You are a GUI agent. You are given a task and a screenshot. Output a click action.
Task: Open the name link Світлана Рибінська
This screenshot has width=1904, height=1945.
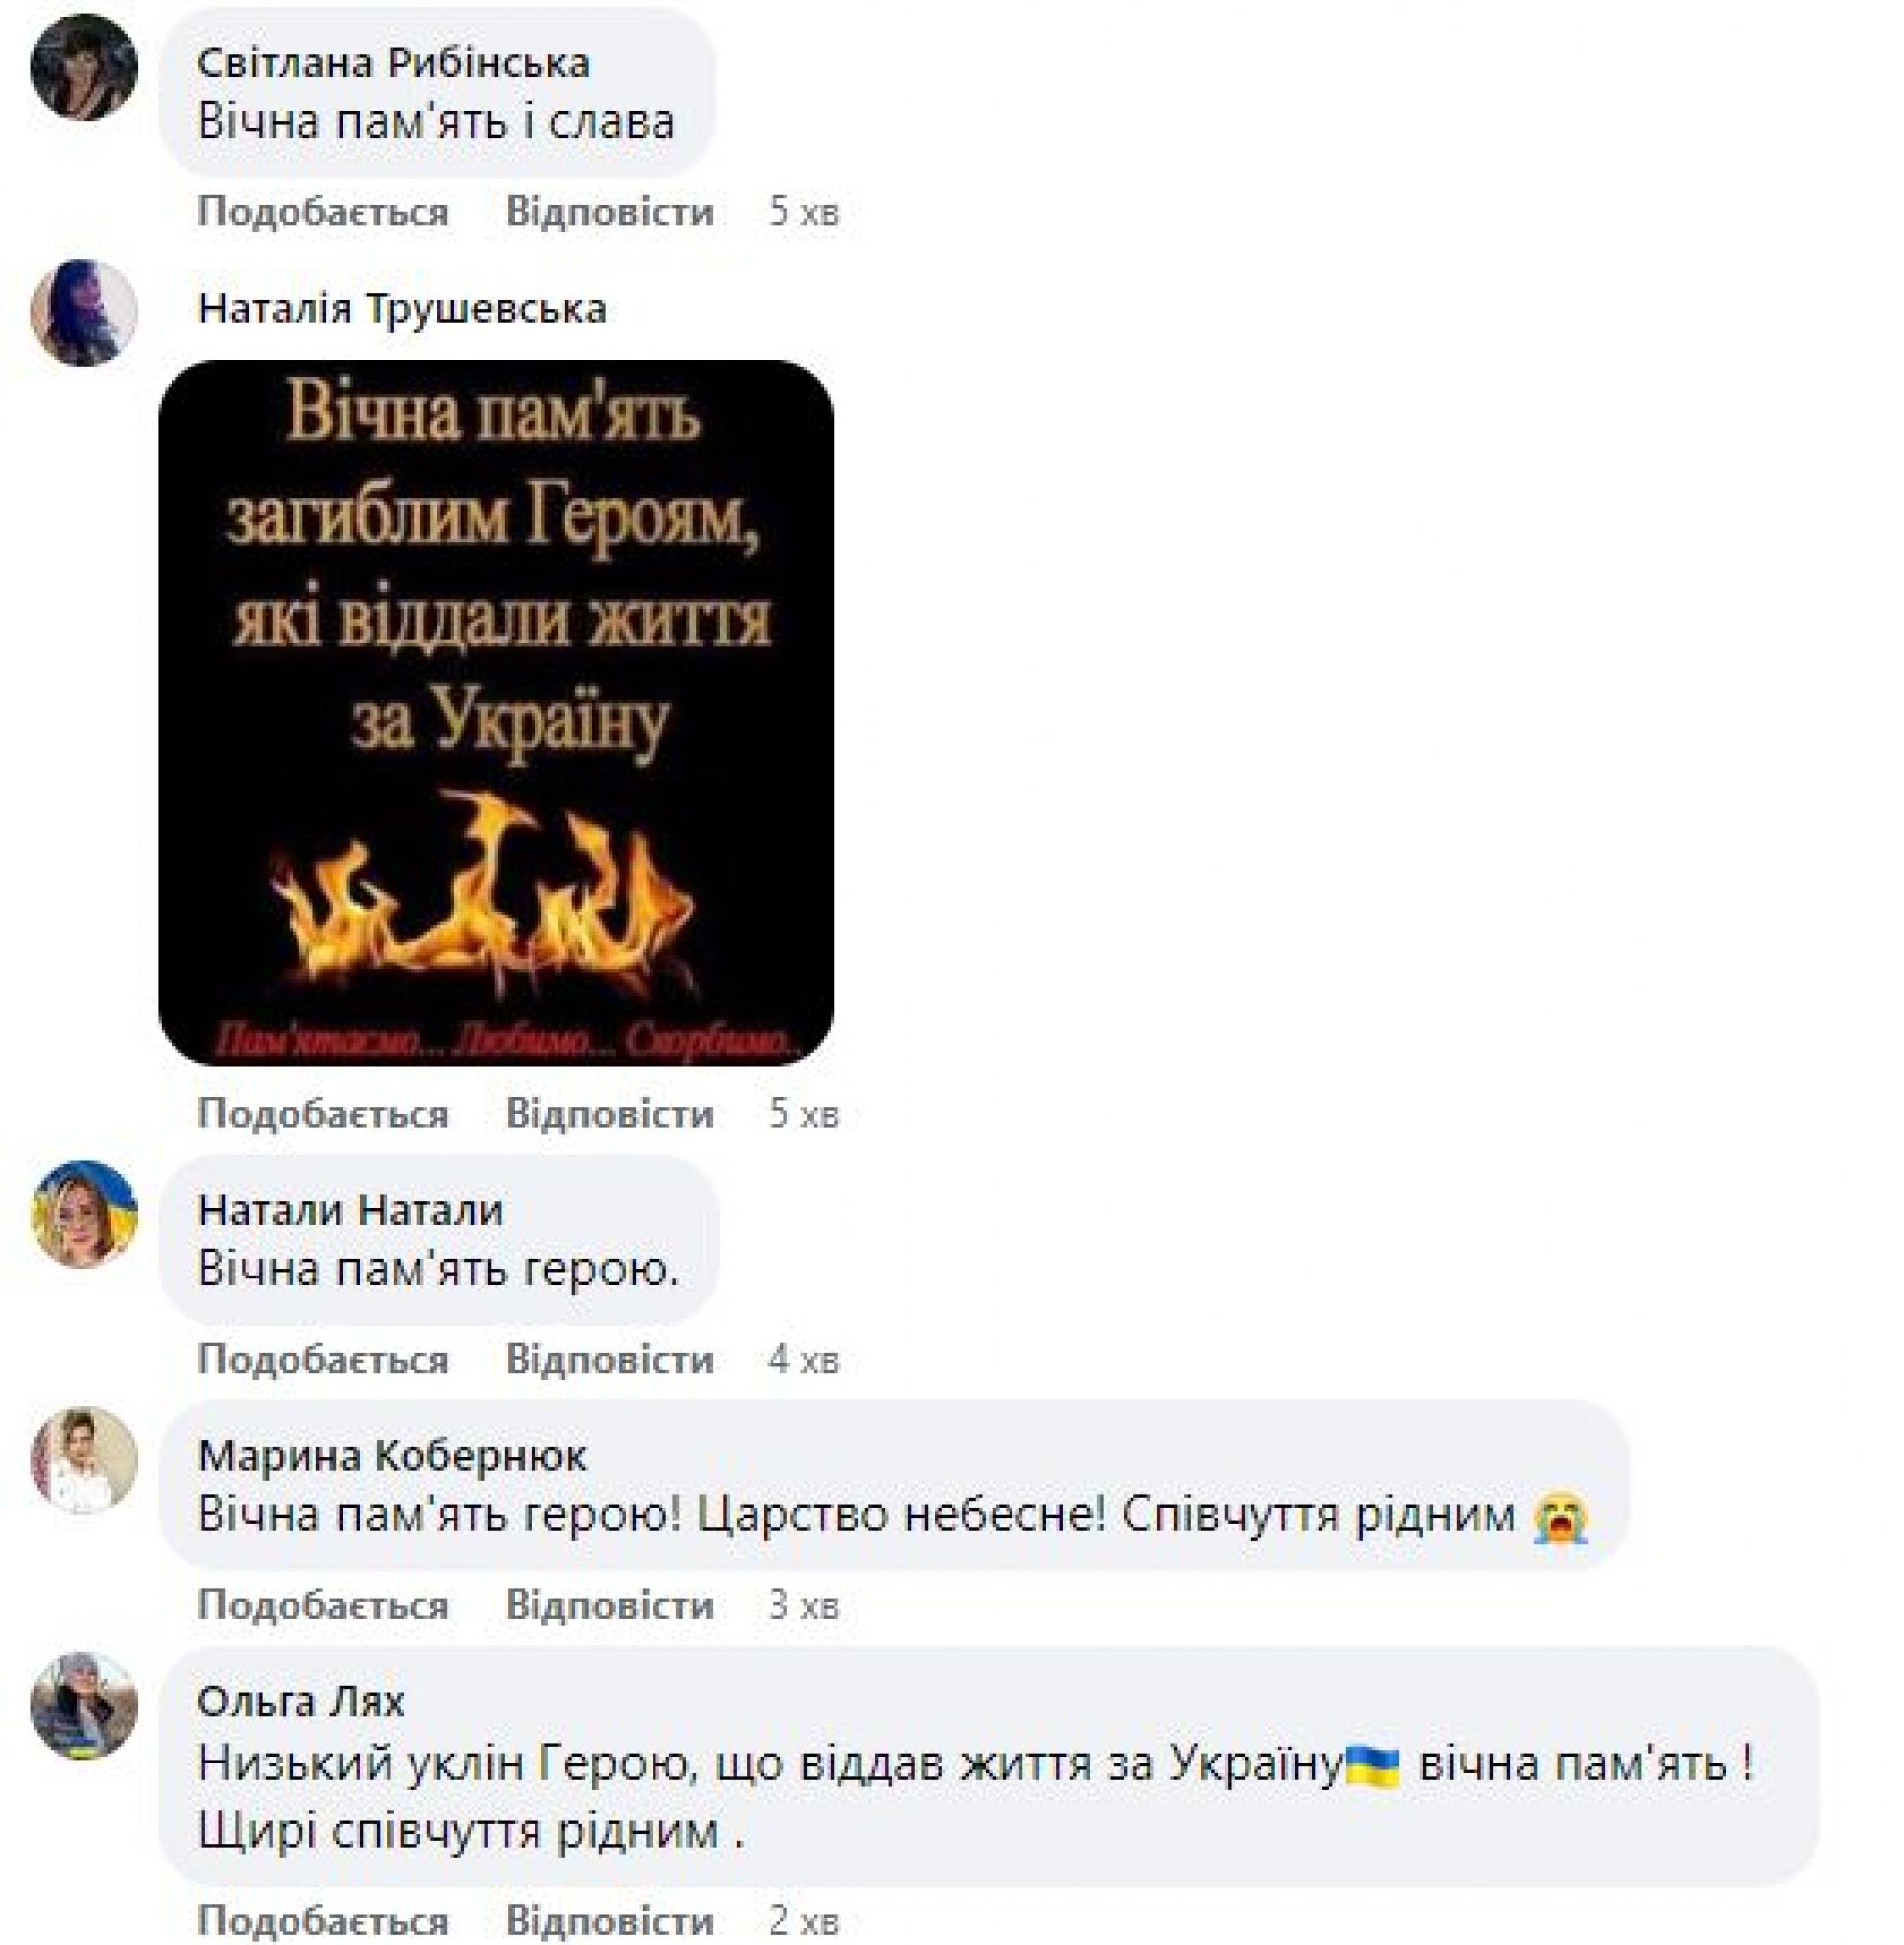(394, 64)
